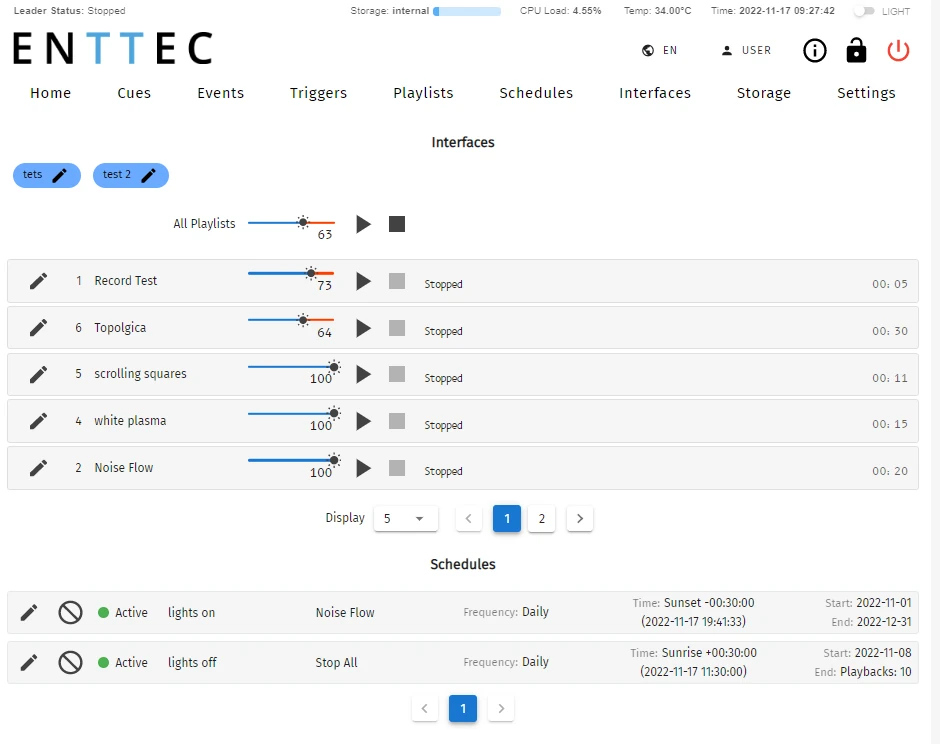Screen dimensions: 940x744
Task: Edit the lights on schedule
Action: [x=29, y=612]
